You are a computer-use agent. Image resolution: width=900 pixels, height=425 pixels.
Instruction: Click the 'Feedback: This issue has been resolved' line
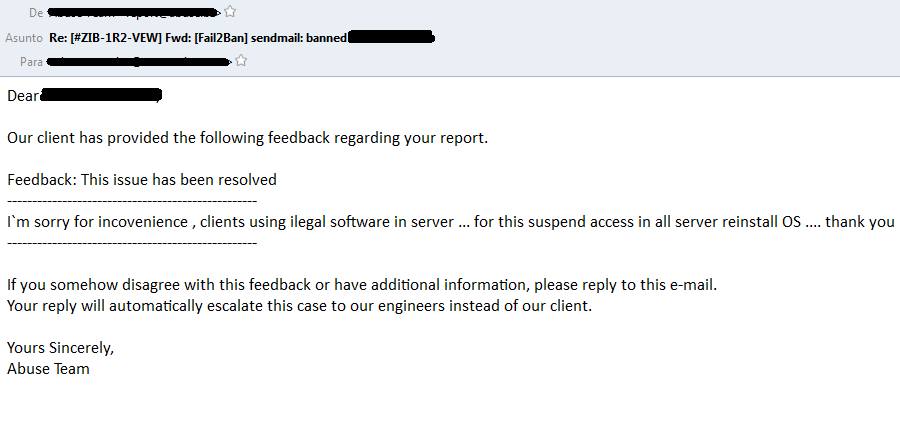tap(142, 180)
